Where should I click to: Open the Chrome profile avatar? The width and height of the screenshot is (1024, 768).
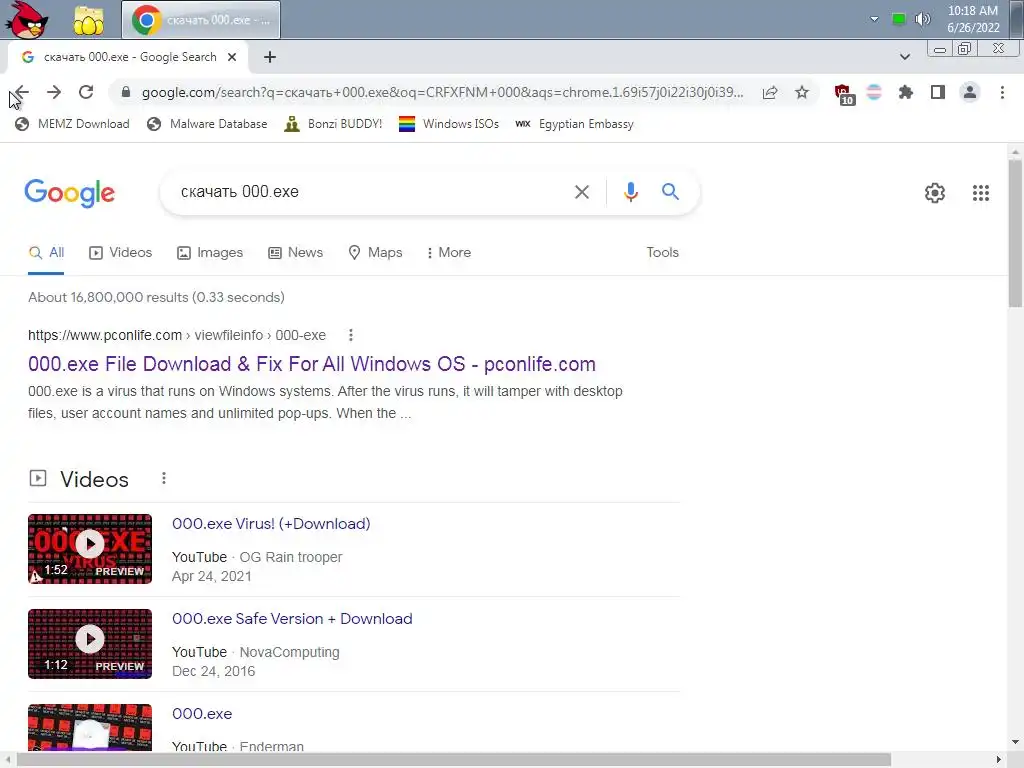[x=970, y=92]
